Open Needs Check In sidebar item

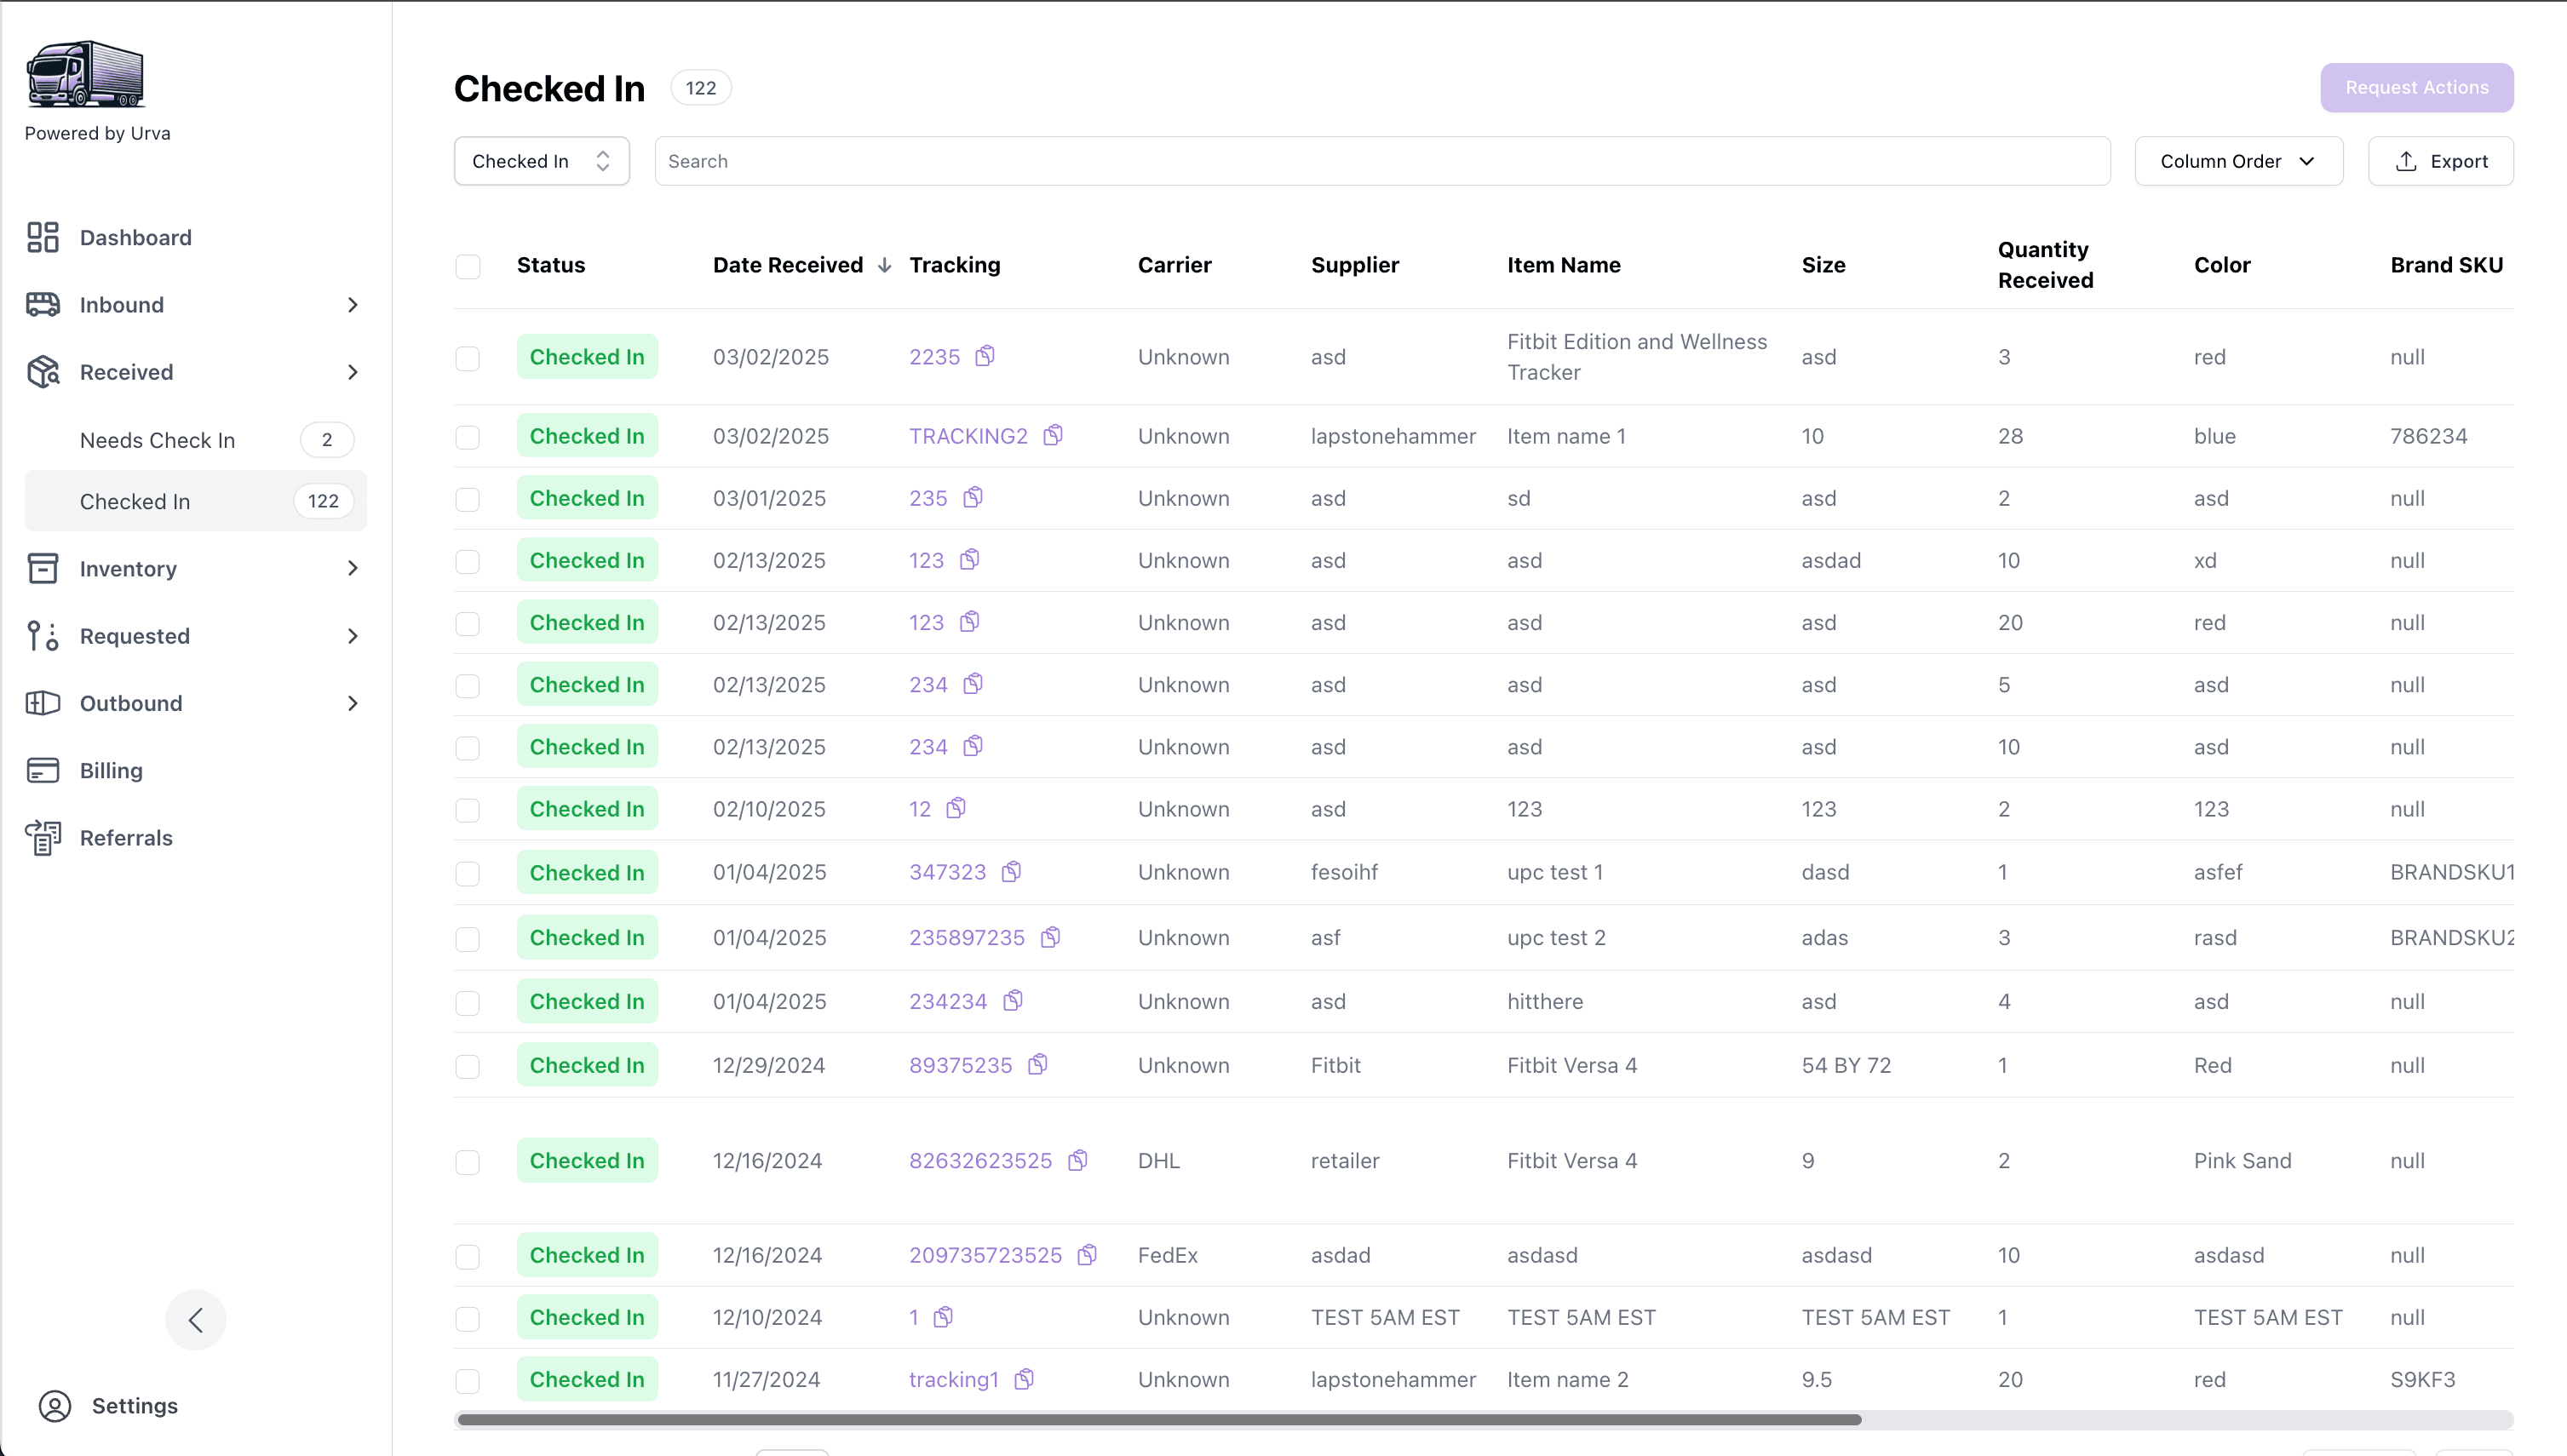(158, 440)
